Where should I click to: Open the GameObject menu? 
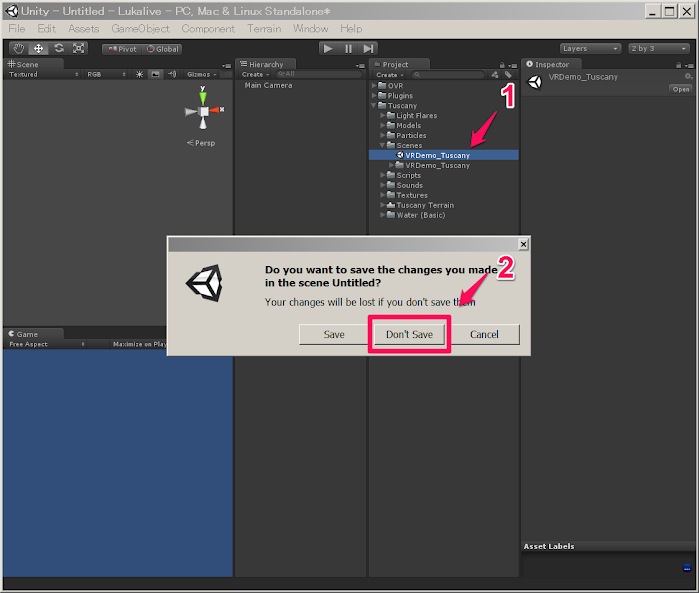point(140,29)
